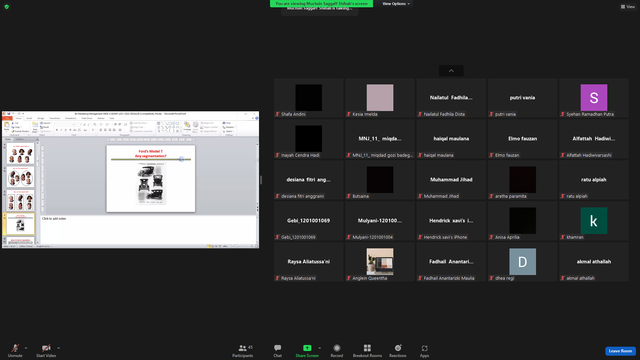Click khamran's green k avatar tile
640x360 pixels.
[594, 220]
